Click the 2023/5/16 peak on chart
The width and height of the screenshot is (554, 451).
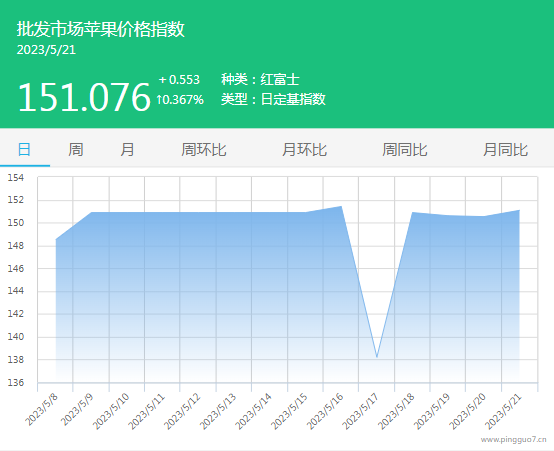[341, 206]
